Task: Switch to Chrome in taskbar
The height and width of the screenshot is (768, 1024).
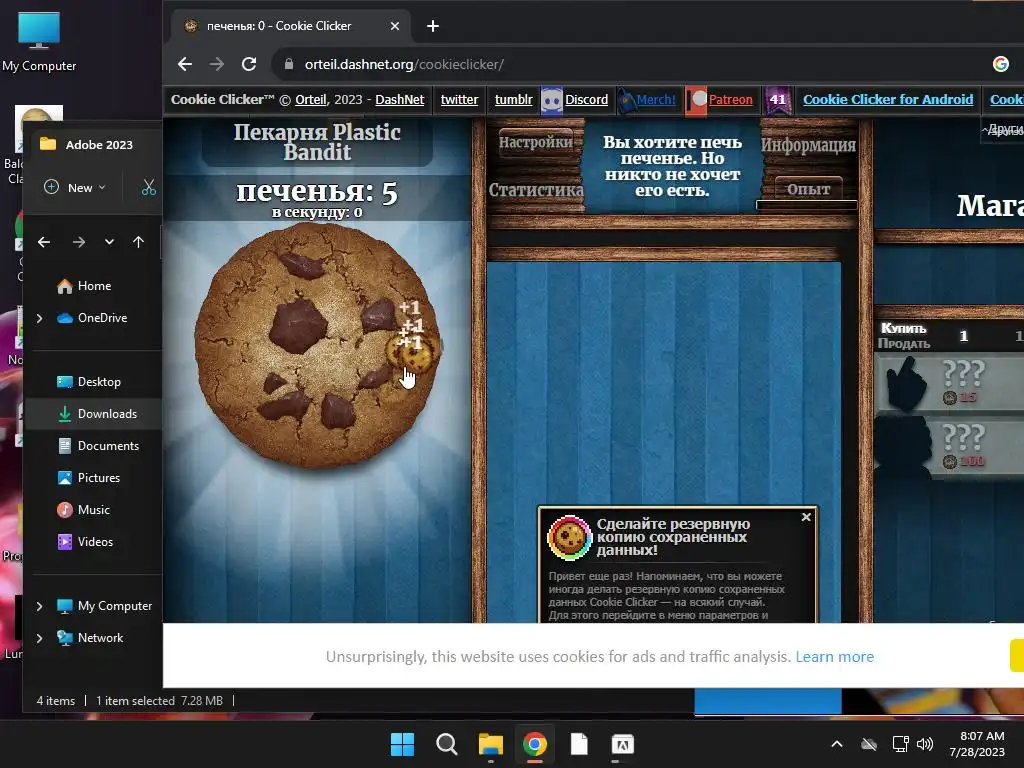Action: coord(535,744)
